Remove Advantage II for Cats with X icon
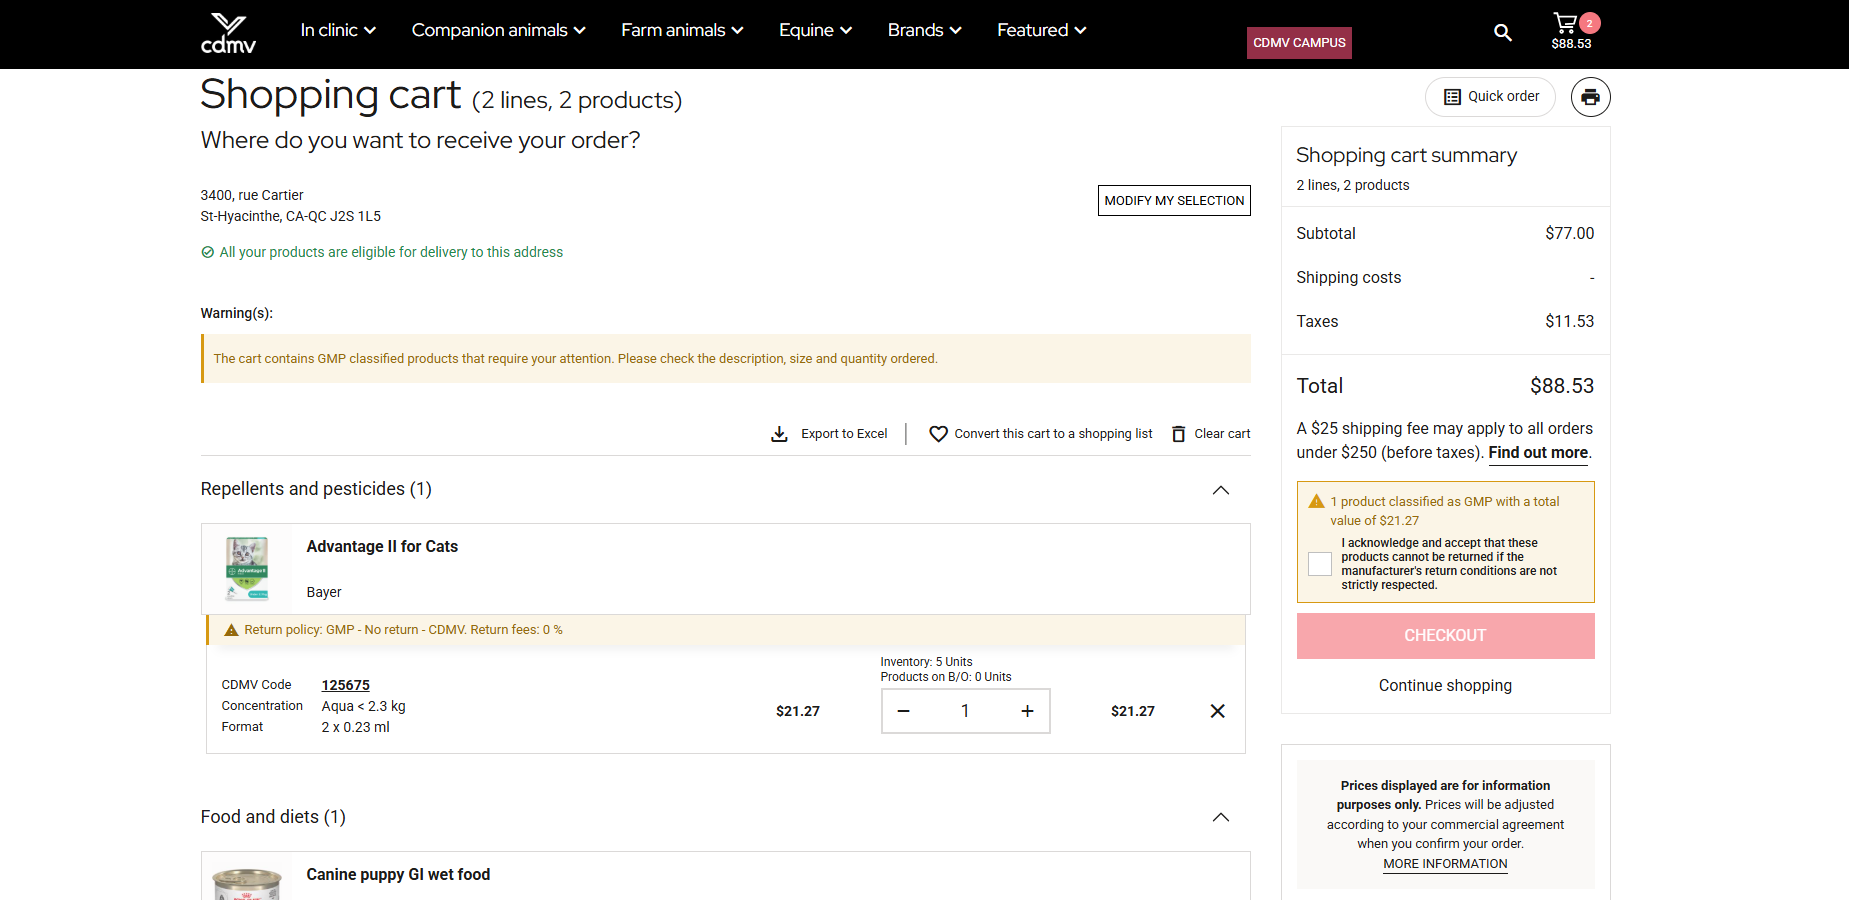Image resolution: width=1849 pixels, height=900 pixels. pos(1217,711)
